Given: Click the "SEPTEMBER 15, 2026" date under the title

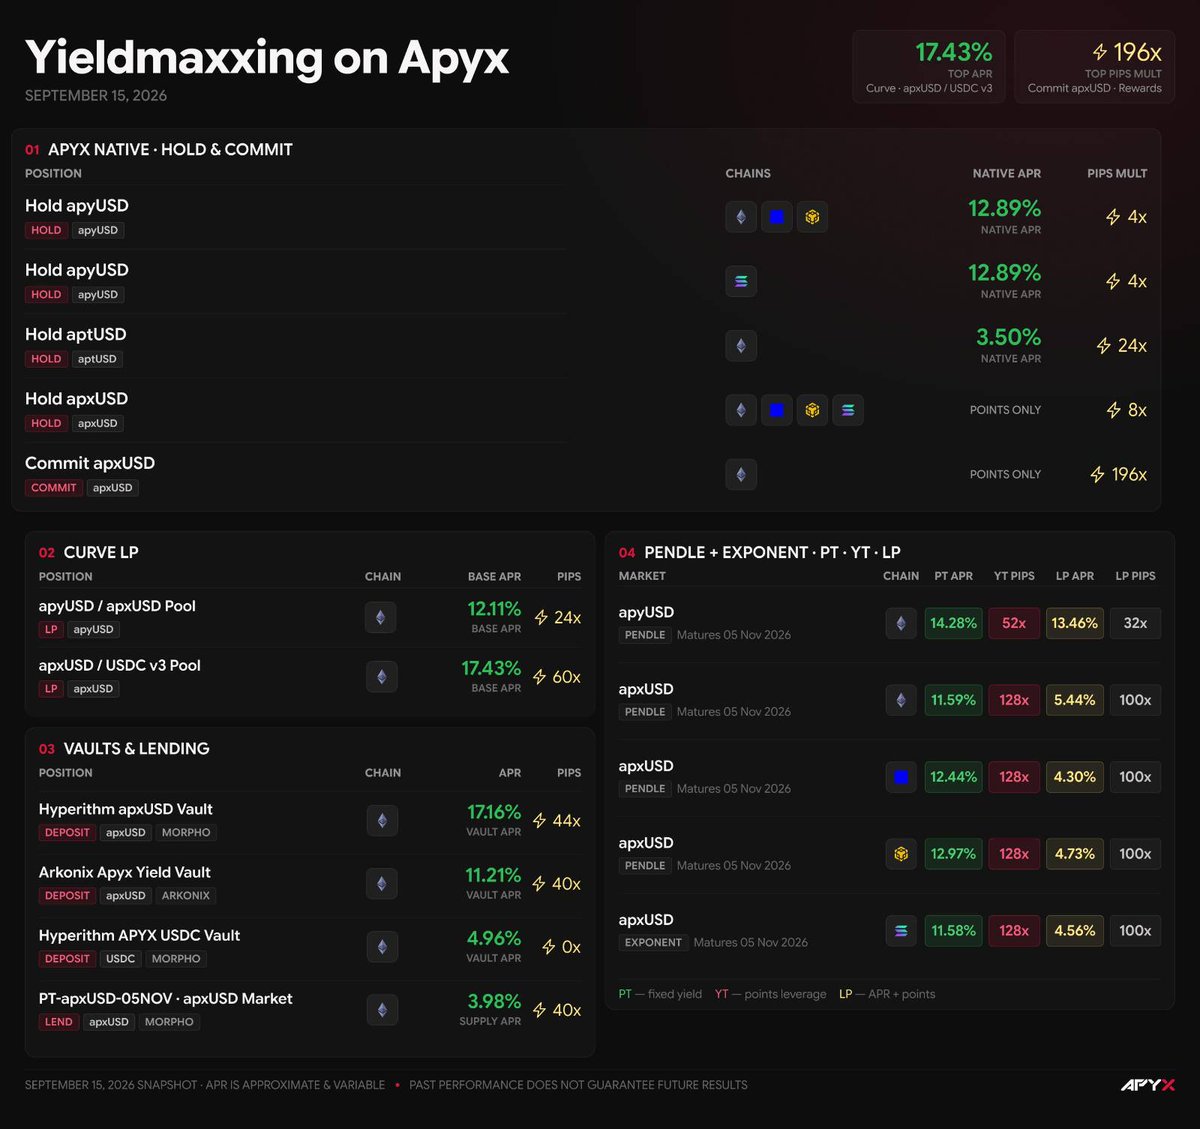Looking at the screenshot, I should click(x=96, y=96).
